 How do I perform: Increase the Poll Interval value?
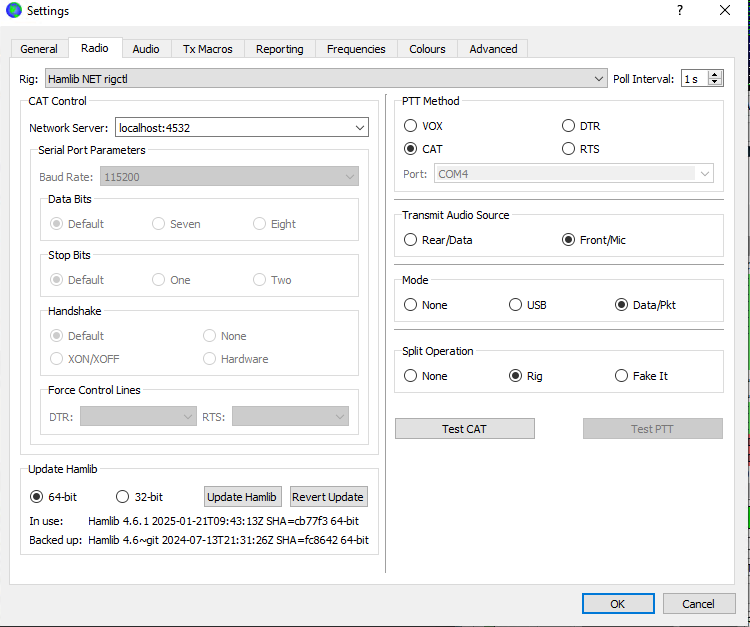tap(715, 74)
